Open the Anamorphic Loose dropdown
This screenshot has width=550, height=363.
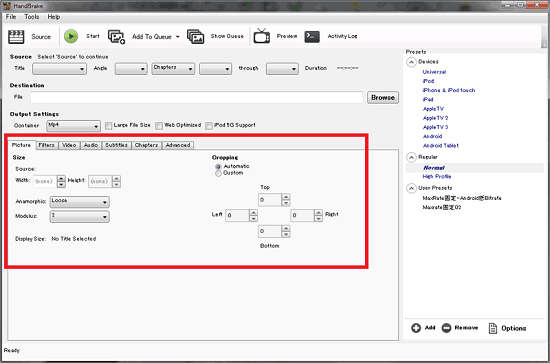pyautogui.click(x=80, y=202)
